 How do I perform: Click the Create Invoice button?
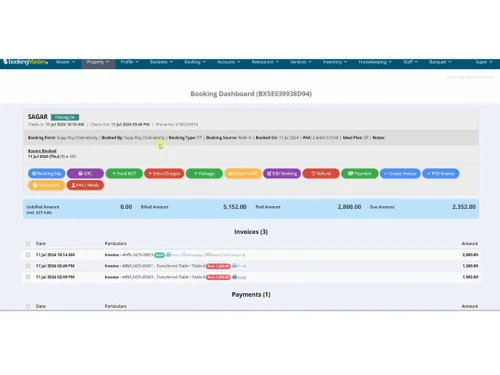click(400, 173)
